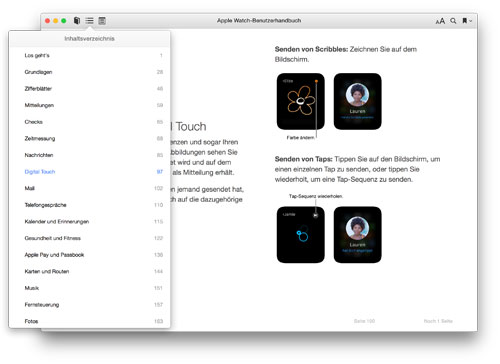The height and width of the screenshot is (364, 500).
Task: Go to the Fernsteuerung chapter
Action: coord(89,305)
